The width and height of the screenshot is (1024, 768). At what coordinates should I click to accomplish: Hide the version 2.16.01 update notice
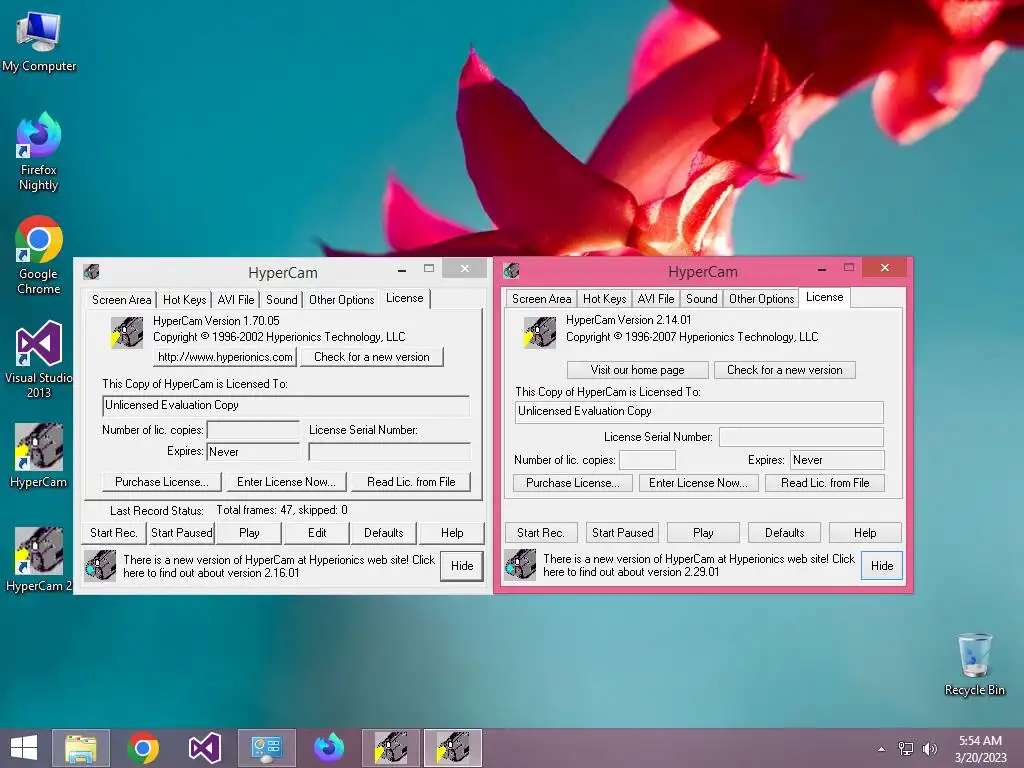pos(462,566)
